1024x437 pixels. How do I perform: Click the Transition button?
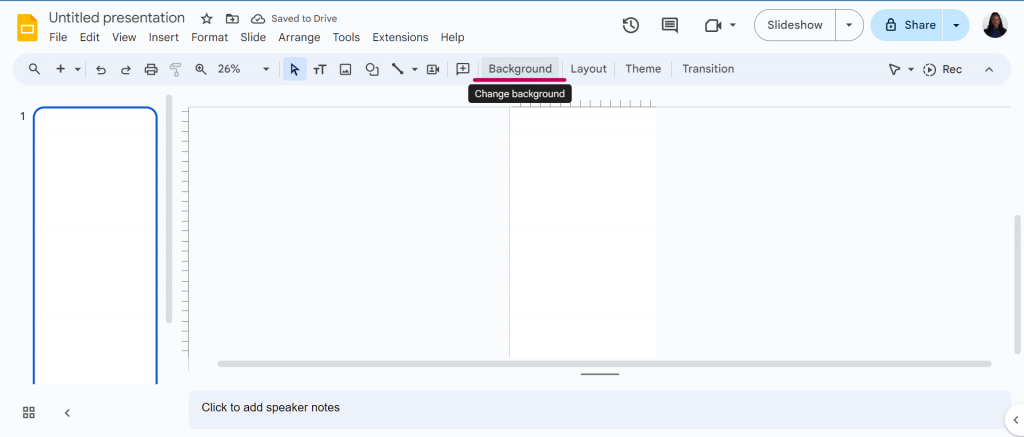pos(708,69)
